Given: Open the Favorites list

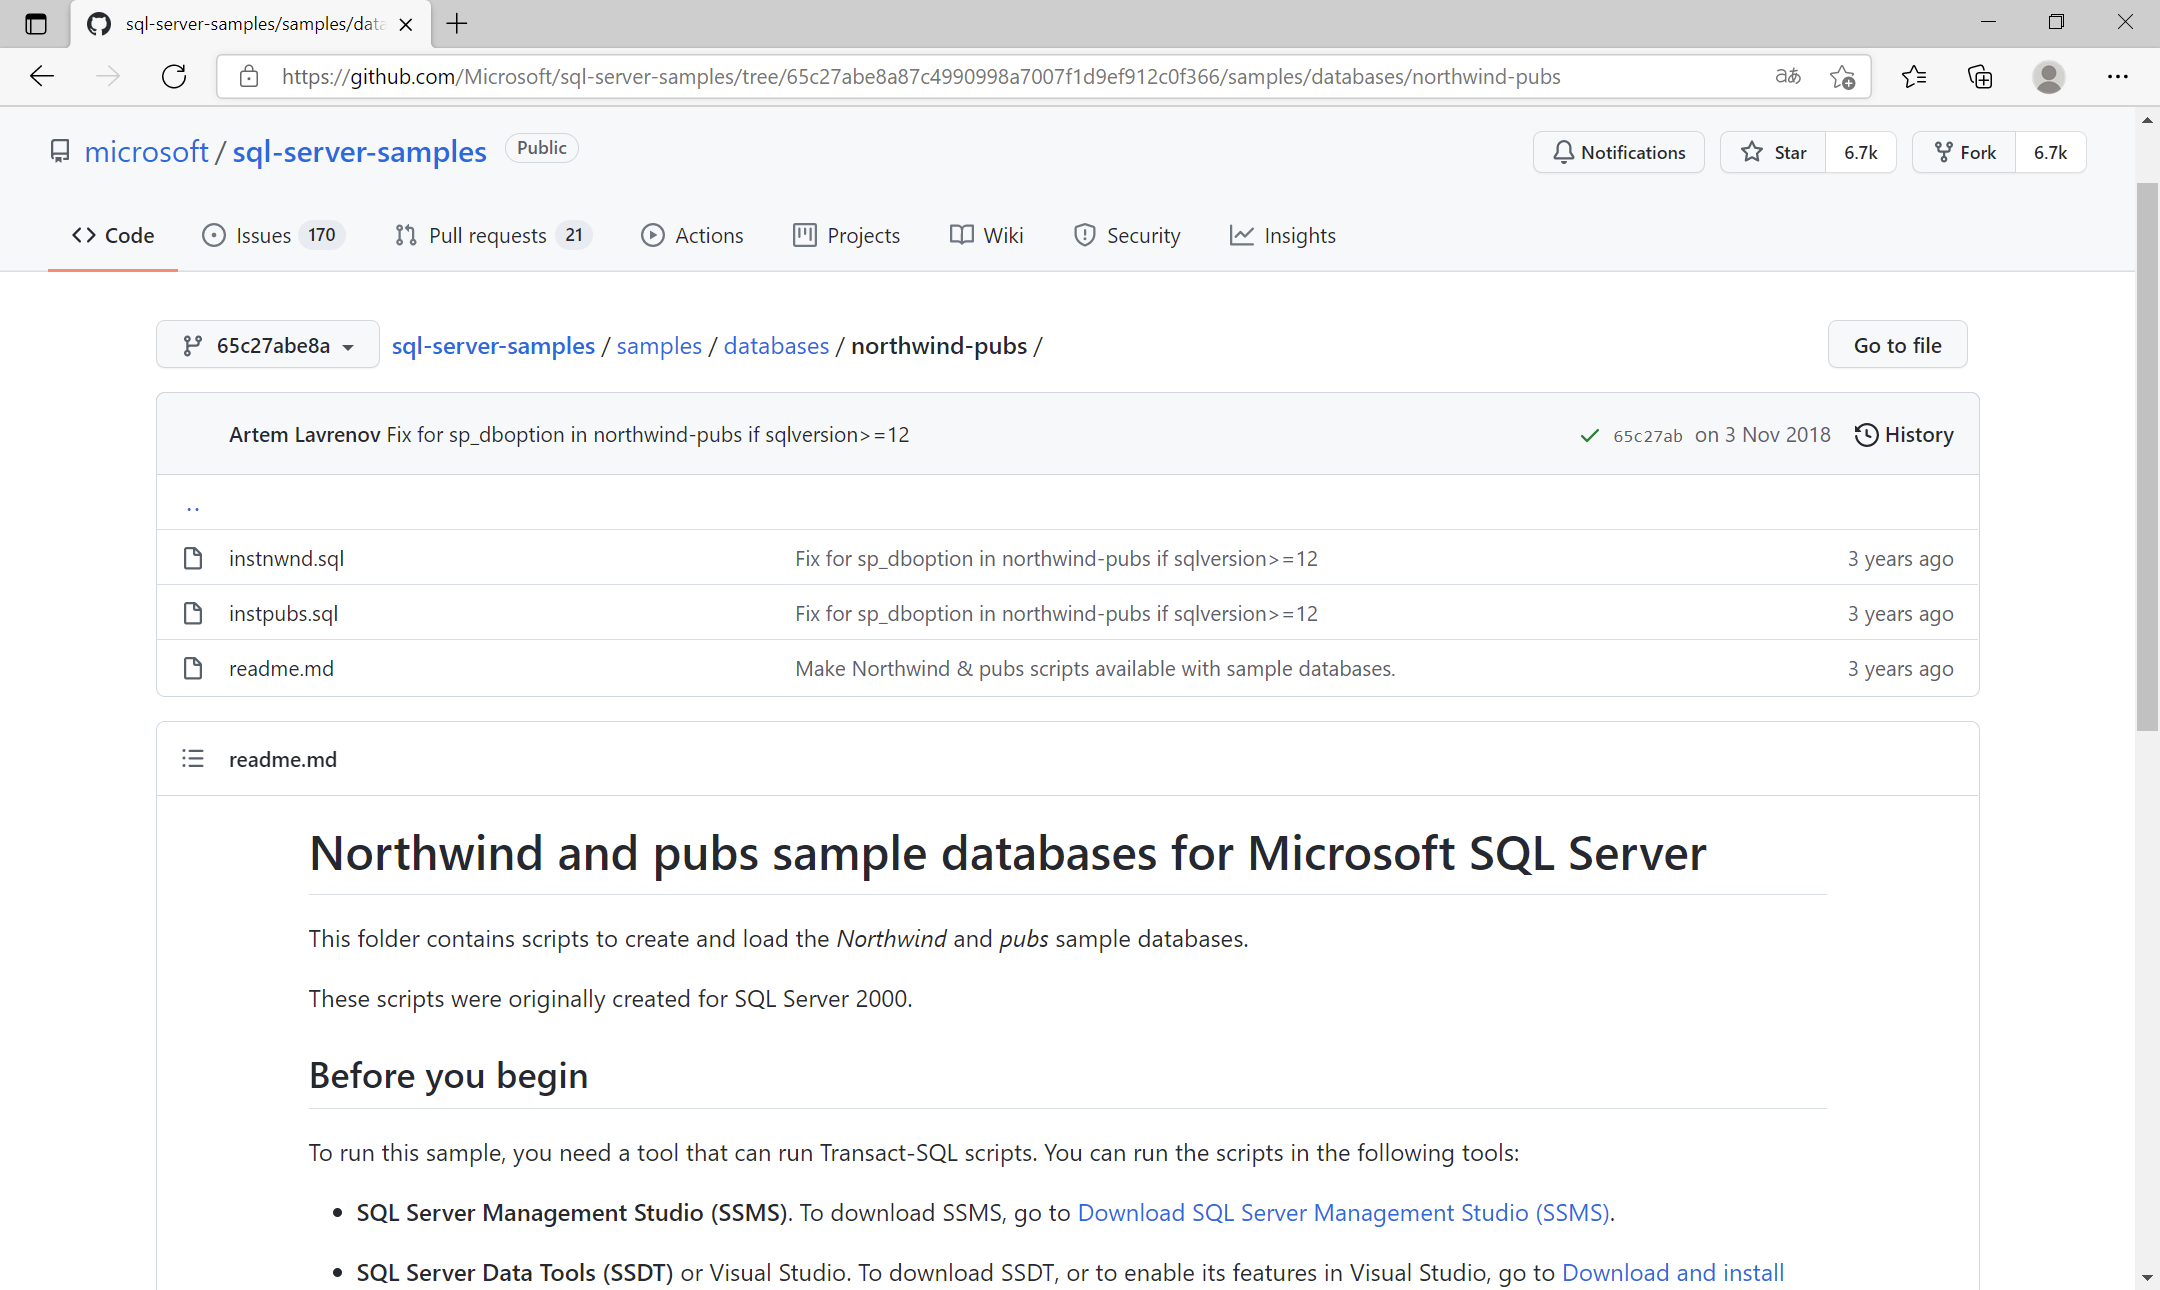Looking at the screenshot, I should coord(1914,76).
